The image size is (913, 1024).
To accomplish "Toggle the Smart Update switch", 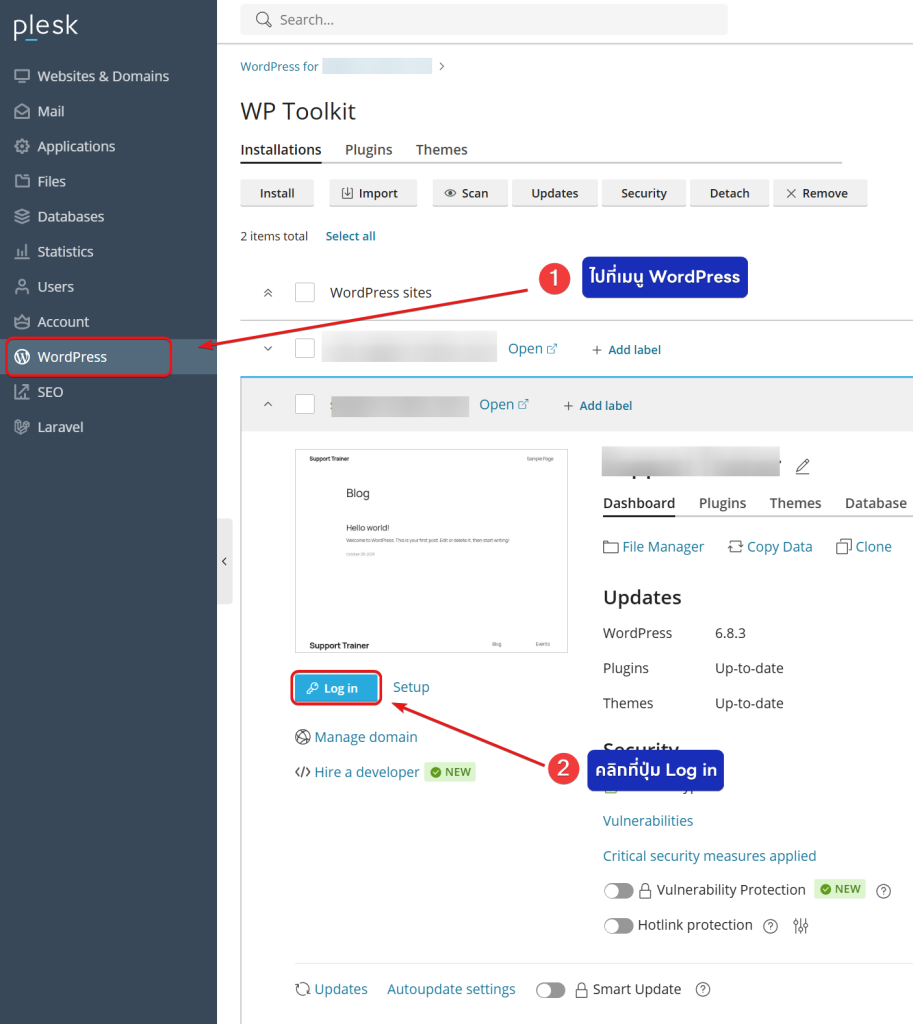I will [x=550, y=990].
